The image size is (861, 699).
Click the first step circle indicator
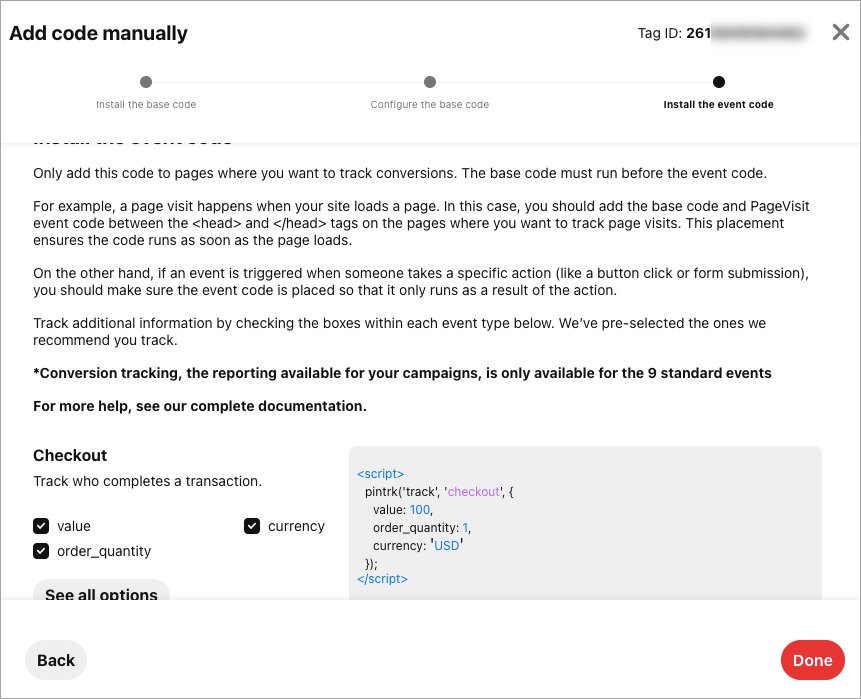146,82
